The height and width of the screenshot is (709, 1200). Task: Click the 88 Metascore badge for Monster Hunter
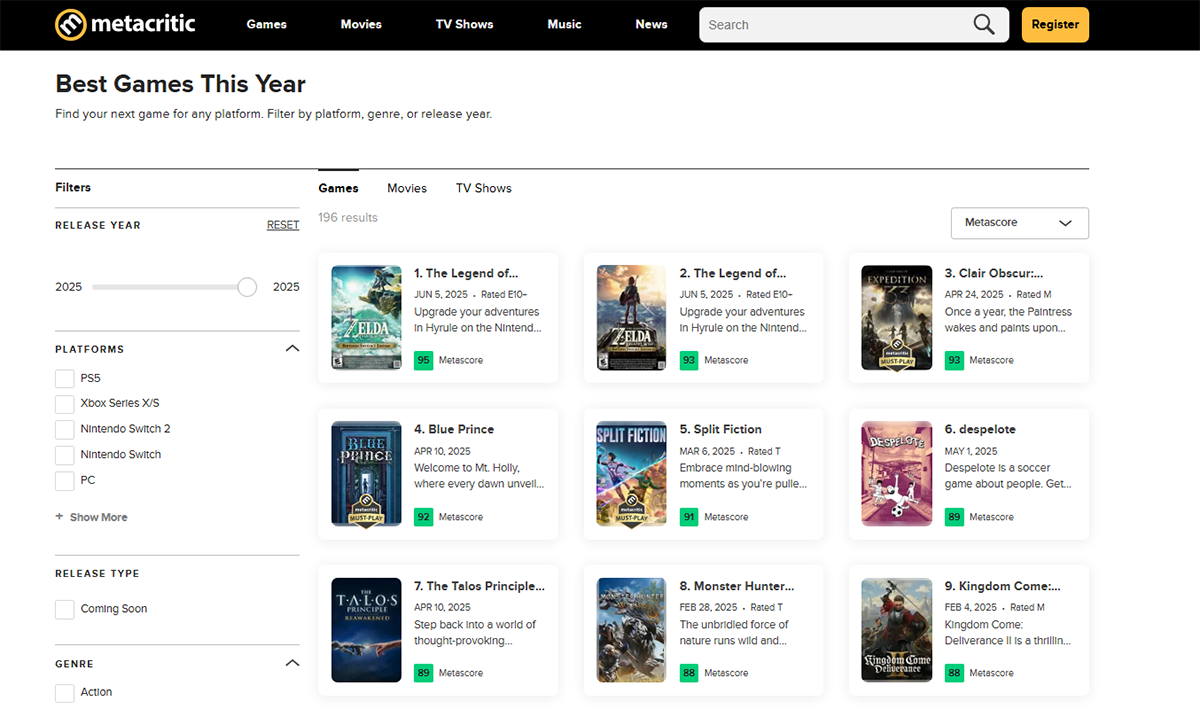689,673
